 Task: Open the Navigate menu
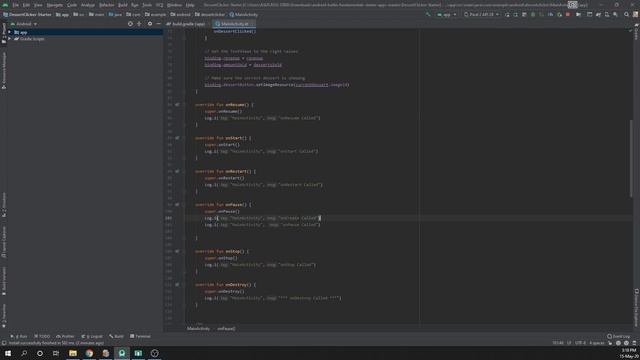(55, 5)
